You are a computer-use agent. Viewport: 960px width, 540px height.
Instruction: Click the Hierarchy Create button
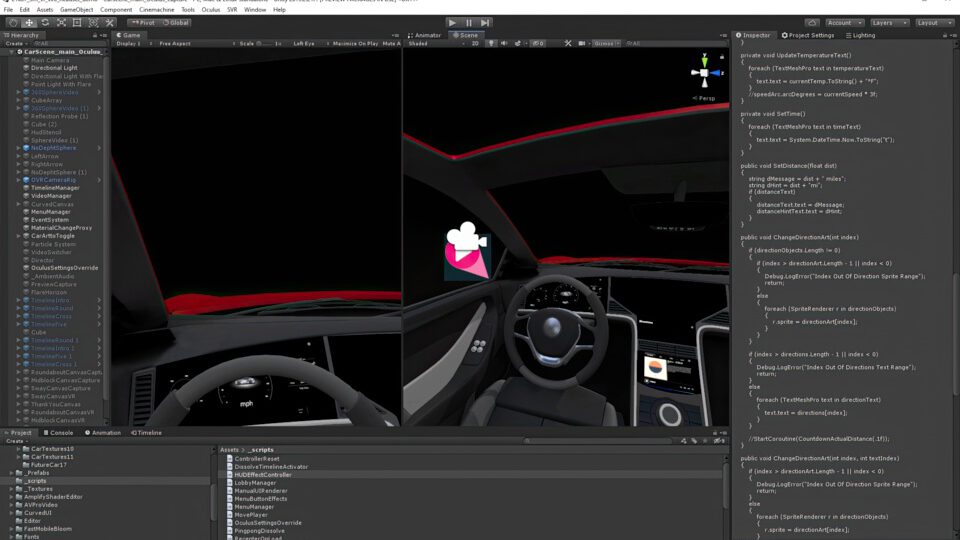(15, 43)
